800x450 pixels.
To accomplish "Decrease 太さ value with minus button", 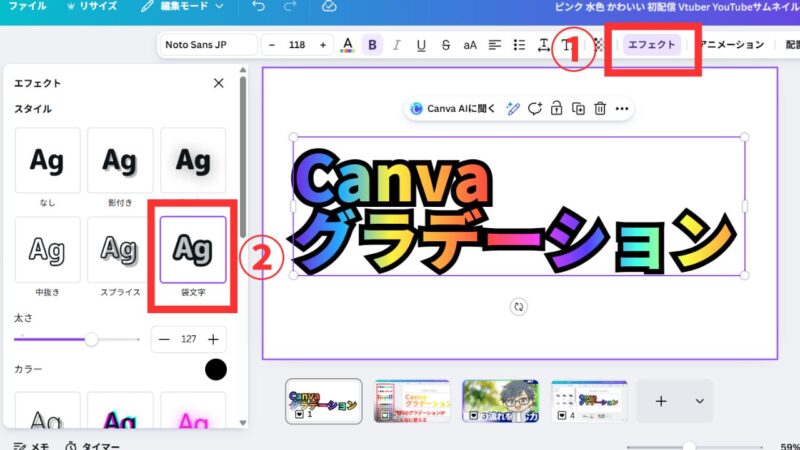I will tap(164, 339).
